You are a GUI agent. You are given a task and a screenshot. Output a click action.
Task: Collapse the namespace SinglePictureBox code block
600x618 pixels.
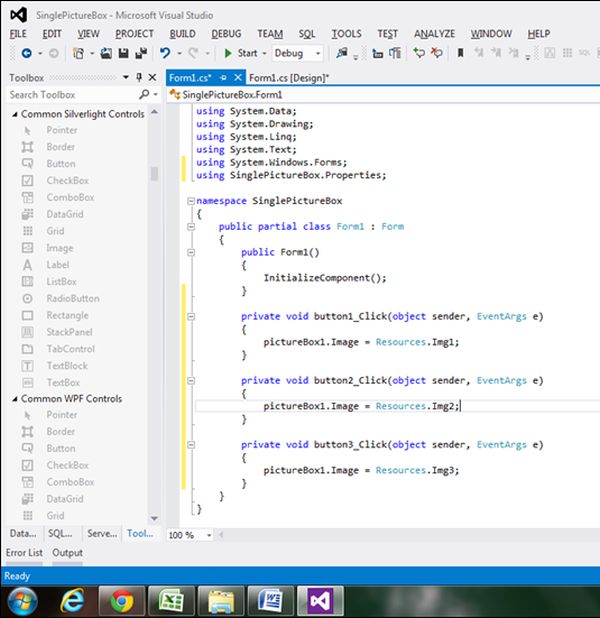click(189, 201)
